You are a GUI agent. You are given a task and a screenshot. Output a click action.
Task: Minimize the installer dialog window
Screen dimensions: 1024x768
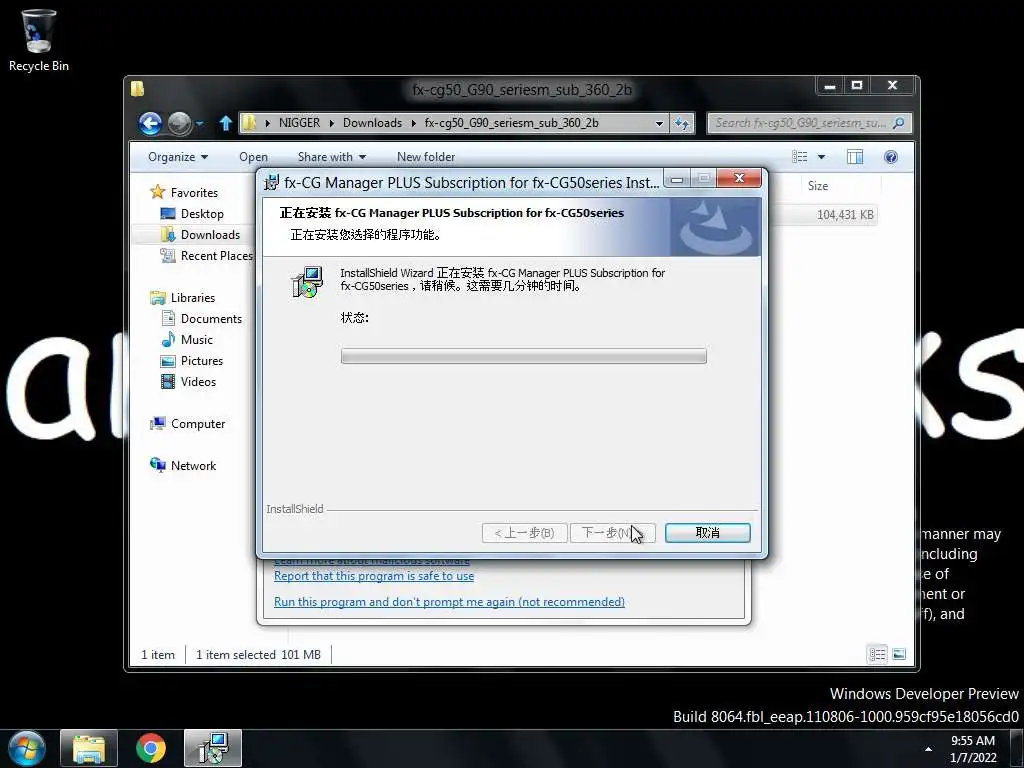677,178
